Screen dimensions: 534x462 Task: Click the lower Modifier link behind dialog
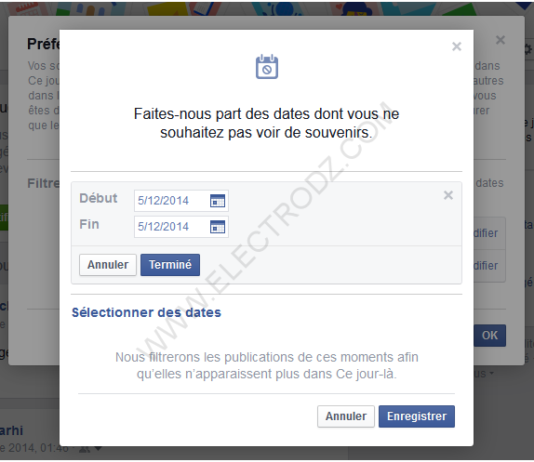tap(486, 266)
